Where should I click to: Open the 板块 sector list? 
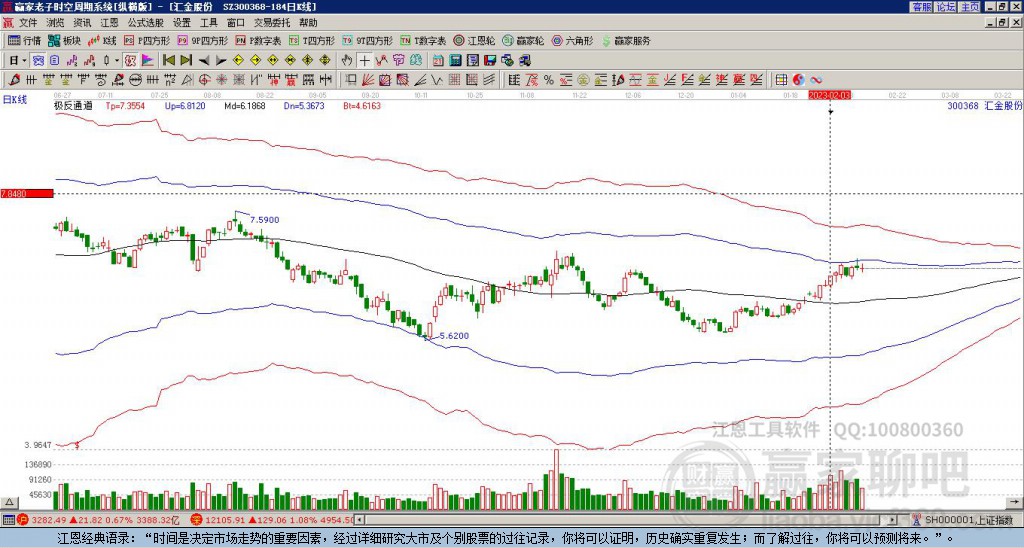pos(64,41)
